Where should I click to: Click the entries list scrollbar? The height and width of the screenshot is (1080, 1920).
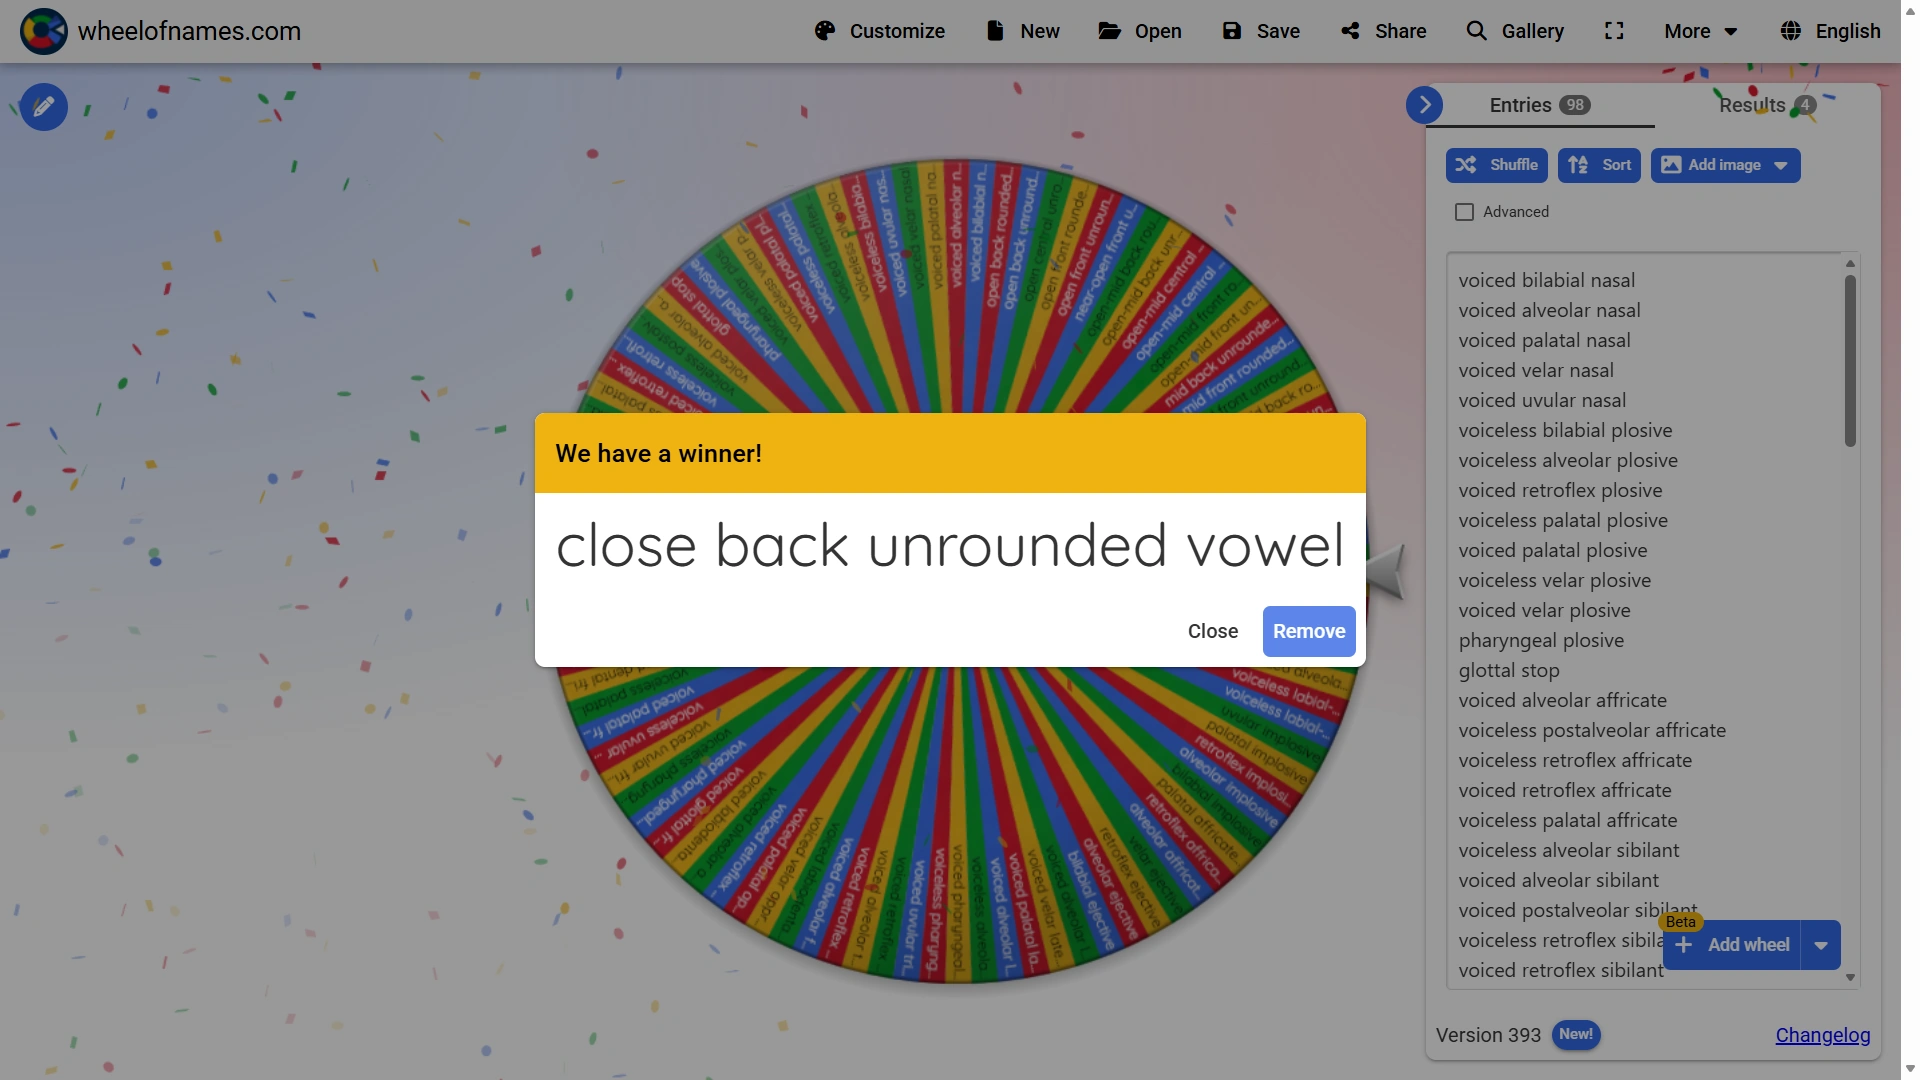tap(1850, 360)
